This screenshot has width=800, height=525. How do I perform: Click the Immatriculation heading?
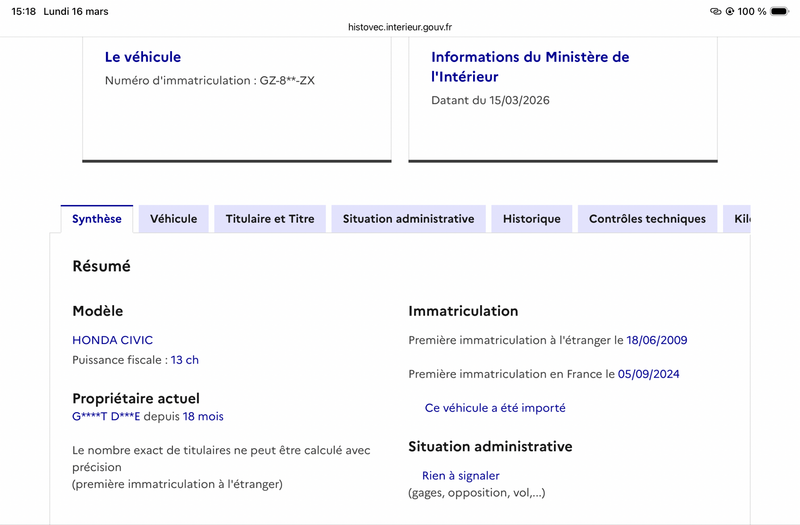point(463,311)
